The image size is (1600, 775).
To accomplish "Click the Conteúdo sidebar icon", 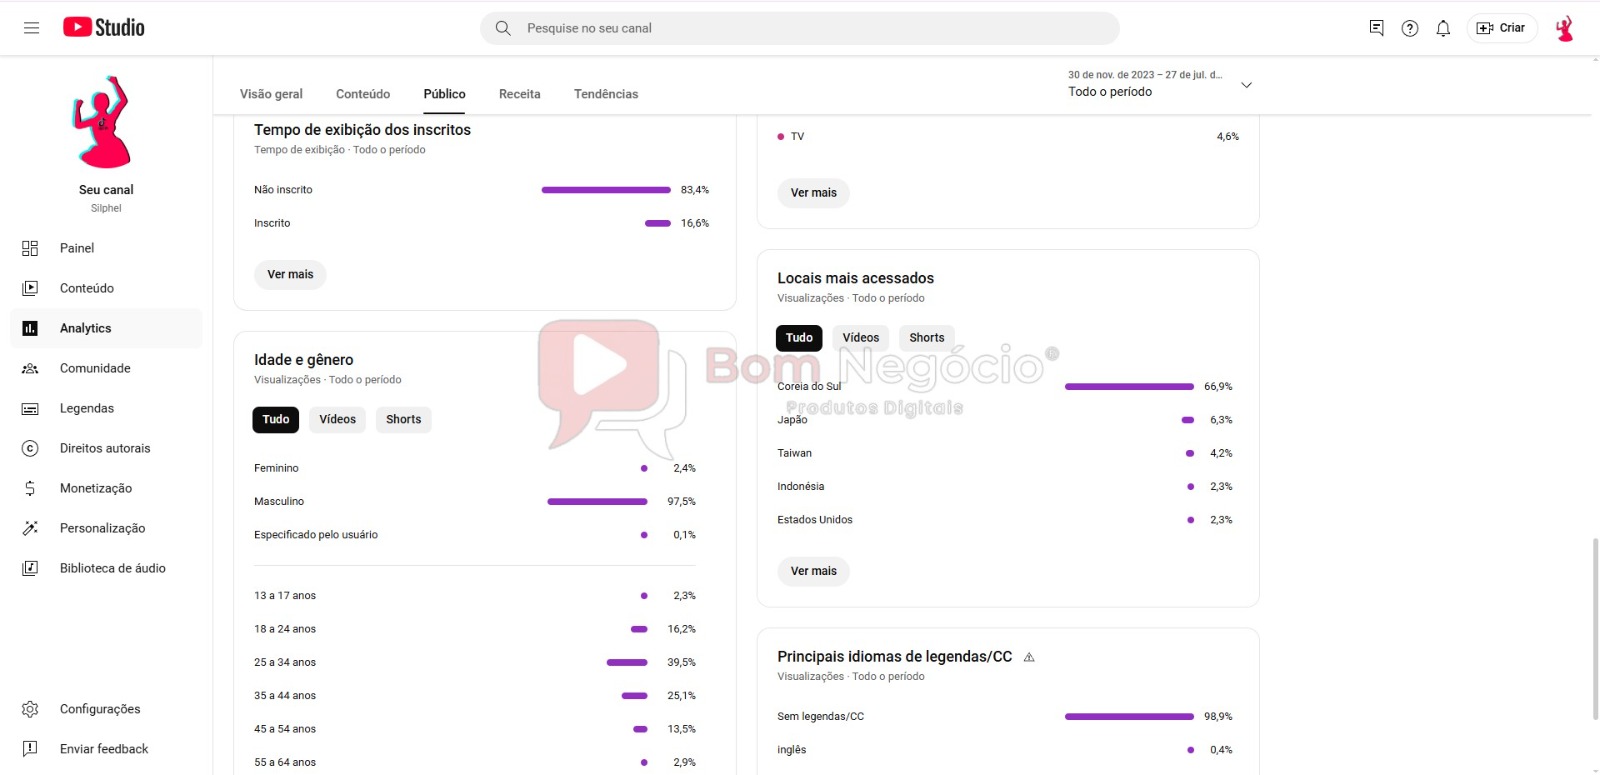I will 30,288.
